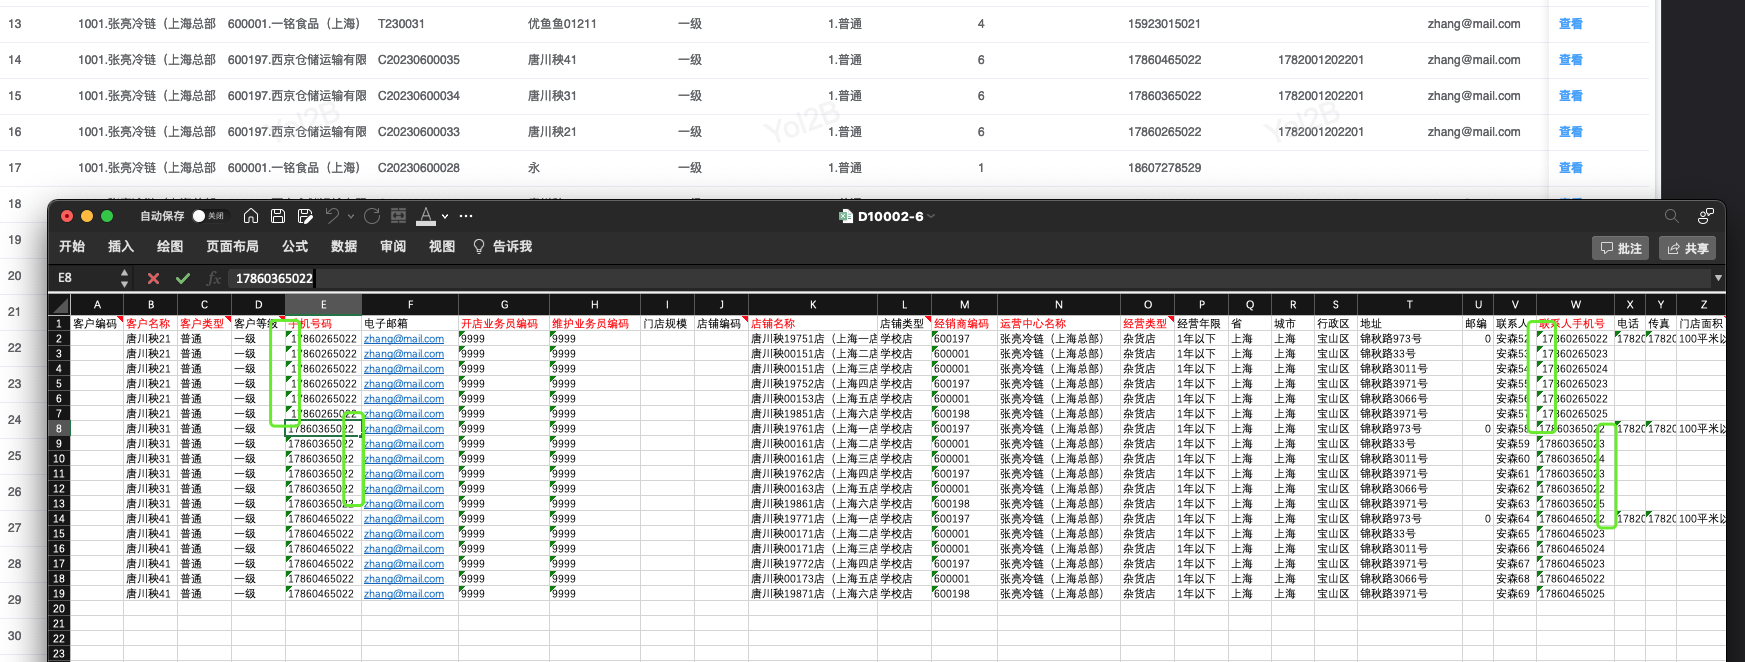Open the 插入 ribbon tab
Image resolution: width=1745 pixels, height=662 pixels.
pyautogui.click(x=120, y=246)
